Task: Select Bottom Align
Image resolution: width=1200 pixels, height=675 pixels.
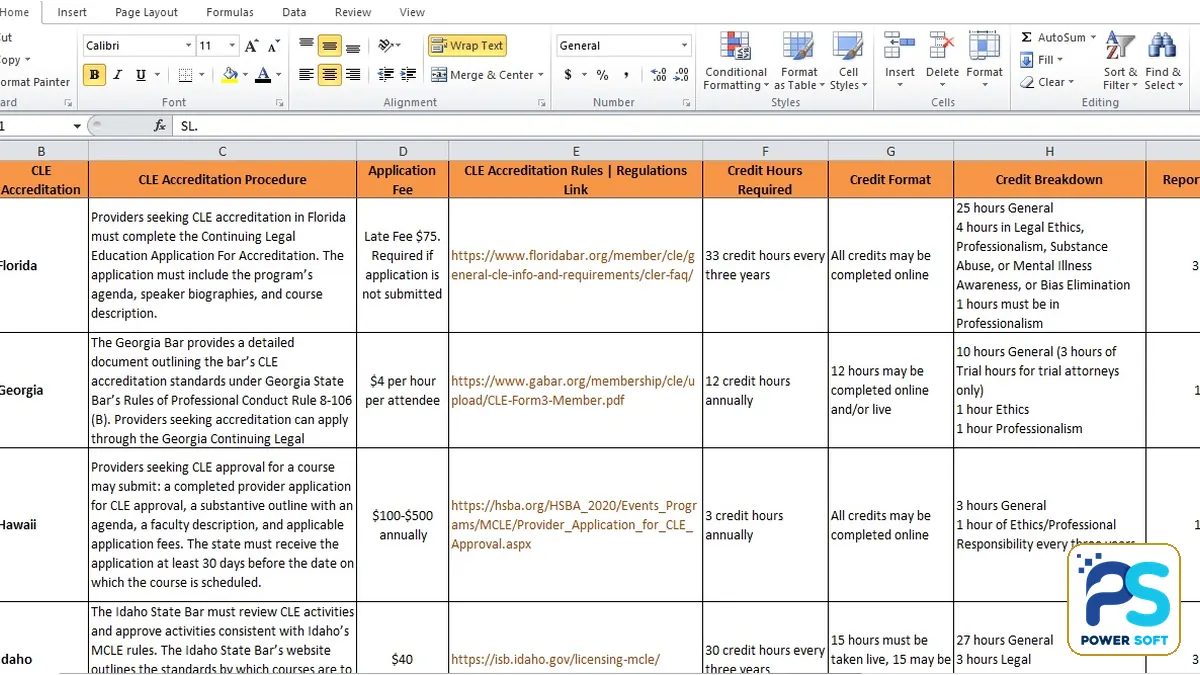Action: click(352, 46)
